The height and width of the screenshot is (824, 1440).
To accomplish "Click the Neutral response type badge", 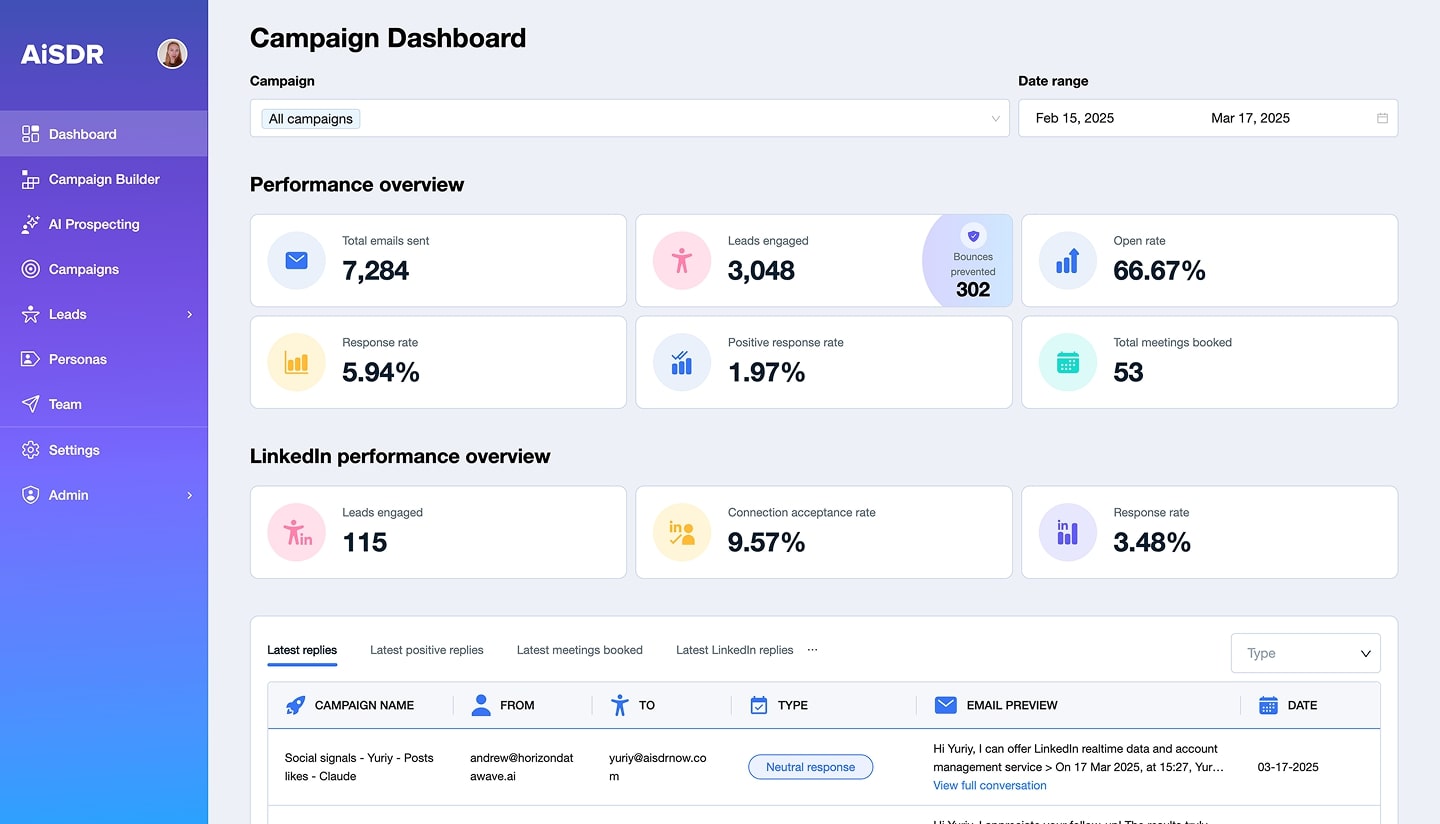I will pos(810,767).
